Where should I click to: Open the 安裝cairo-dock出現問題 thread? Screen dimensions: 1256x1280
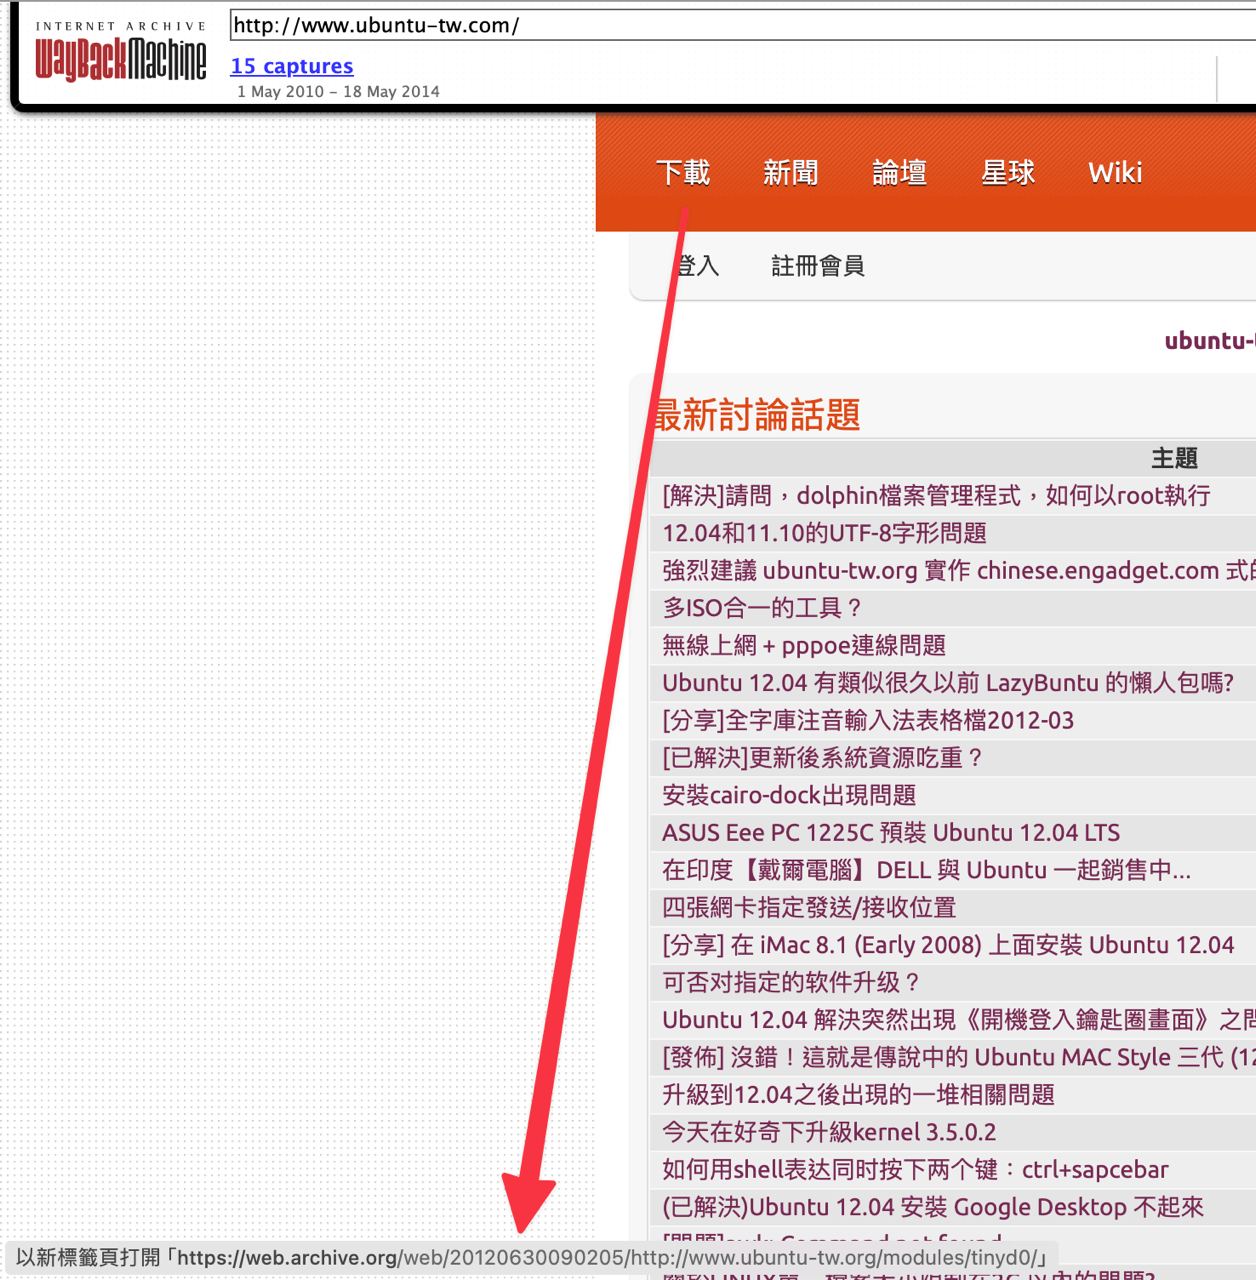tap(789, 796)
